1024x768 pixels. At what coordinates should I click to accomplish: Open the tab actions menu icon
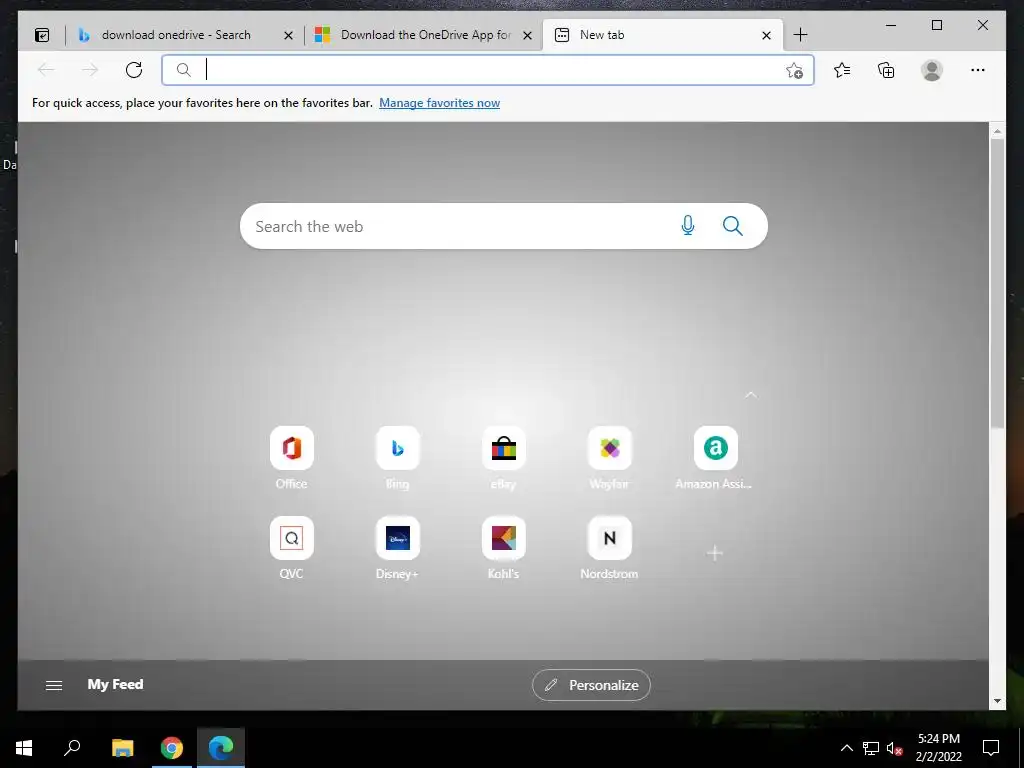(42, 35)
